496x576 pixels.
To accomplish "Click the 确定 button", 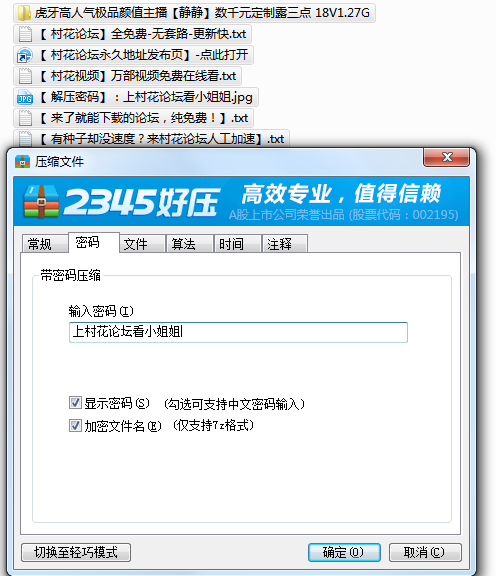I will click(x=344, y=552).
